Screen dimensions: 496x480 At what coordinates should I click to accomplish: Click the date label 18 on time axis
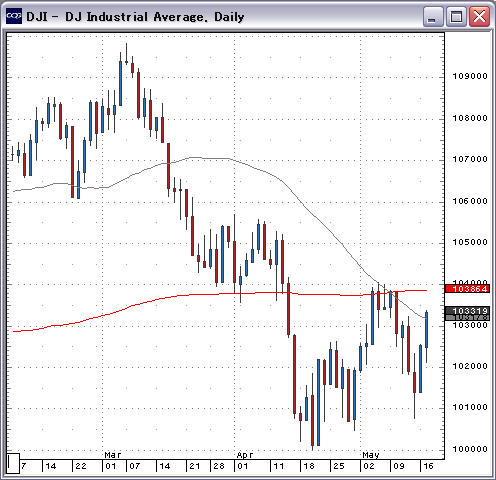point(309,466)
